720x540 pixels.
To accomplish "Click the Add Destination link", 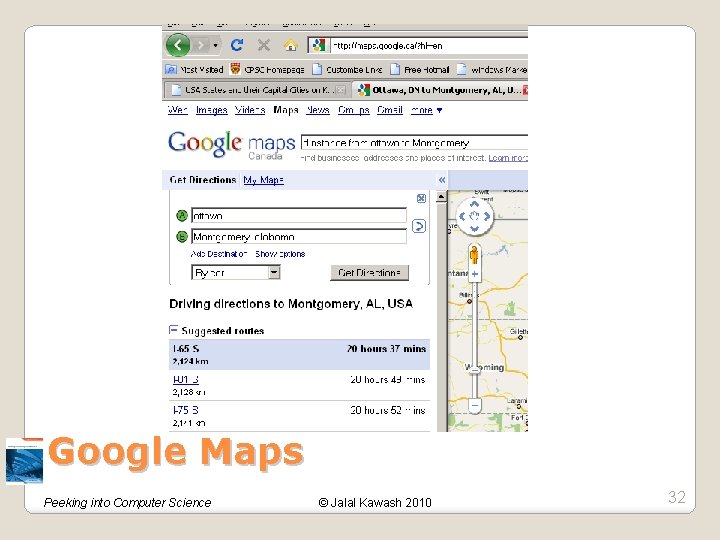I will point(219,254).
